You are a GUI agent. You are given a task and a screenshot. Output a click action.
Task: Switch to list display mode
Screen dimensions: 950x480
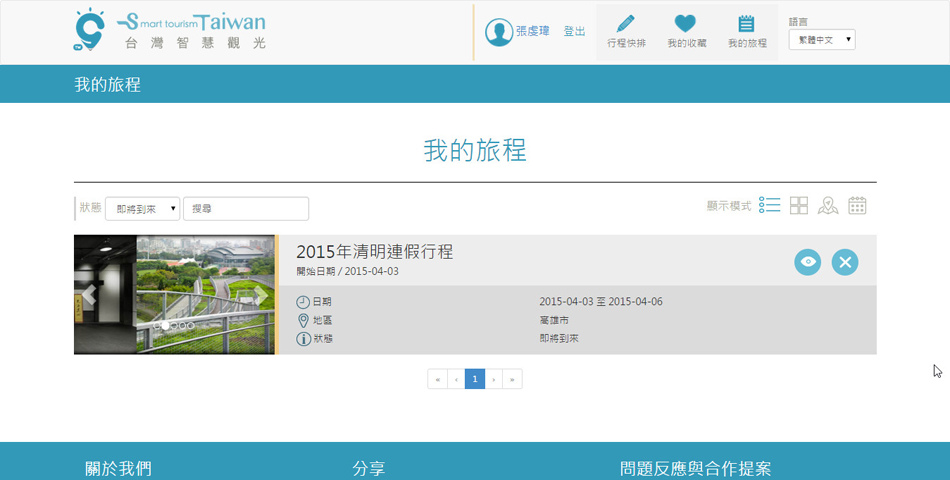(769, 205)
